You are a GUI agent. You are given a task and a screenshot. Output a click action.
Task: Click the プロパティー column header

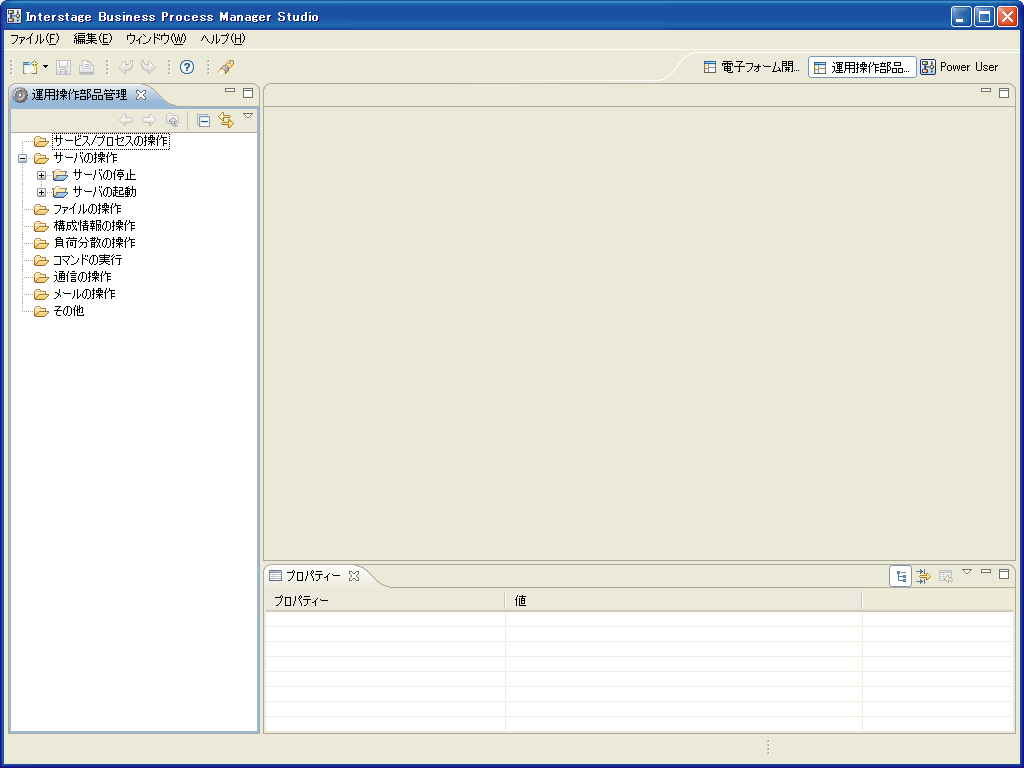click(385, 601)
